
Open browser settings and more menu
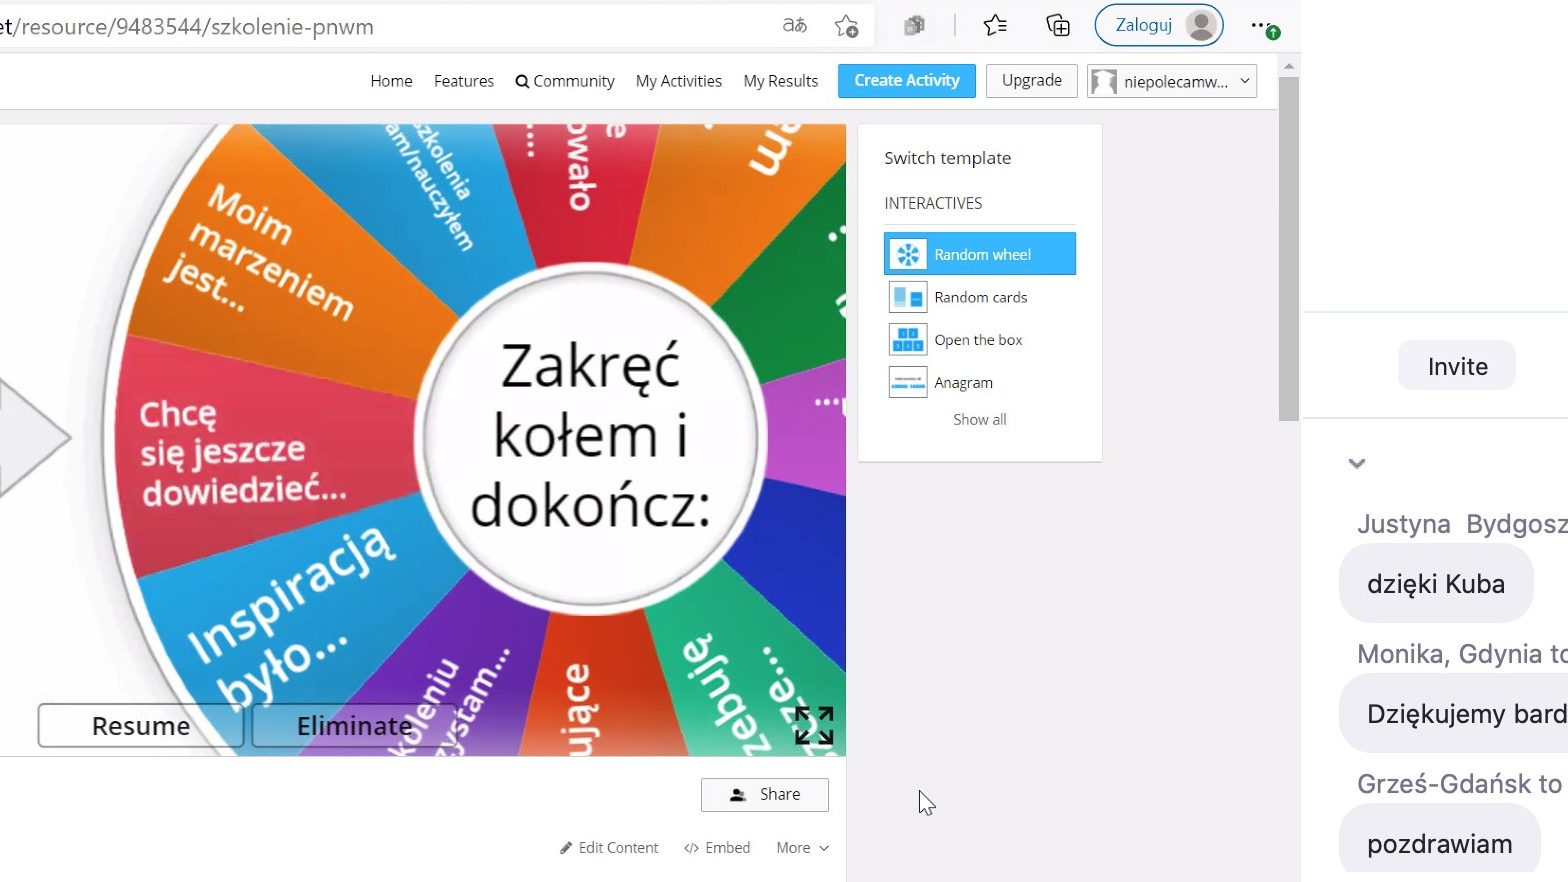pyautogui.click(x=1264, y=26)
